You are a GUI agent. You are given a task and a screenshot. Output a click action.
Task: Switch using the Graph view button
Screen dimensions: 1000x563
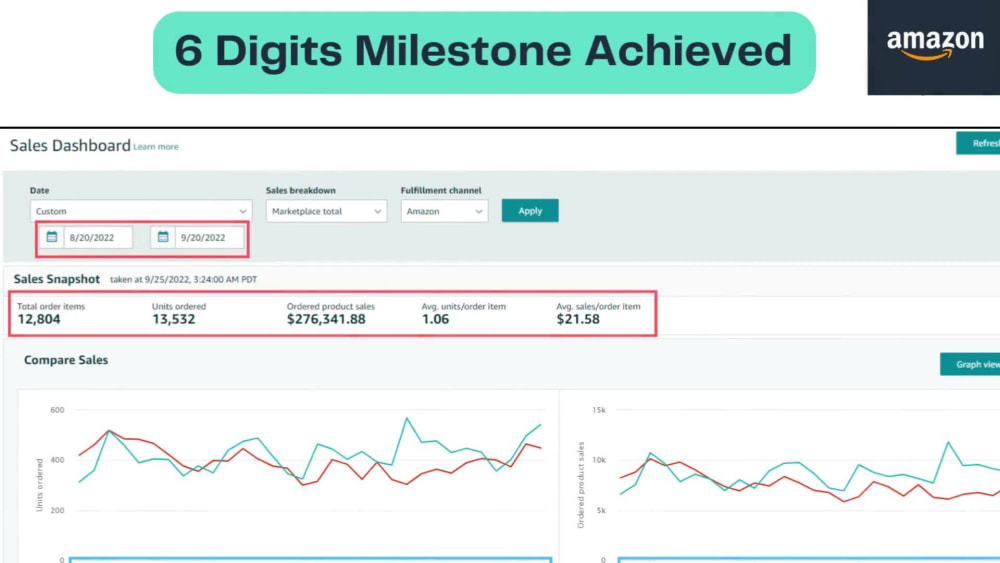click(970, 364)
